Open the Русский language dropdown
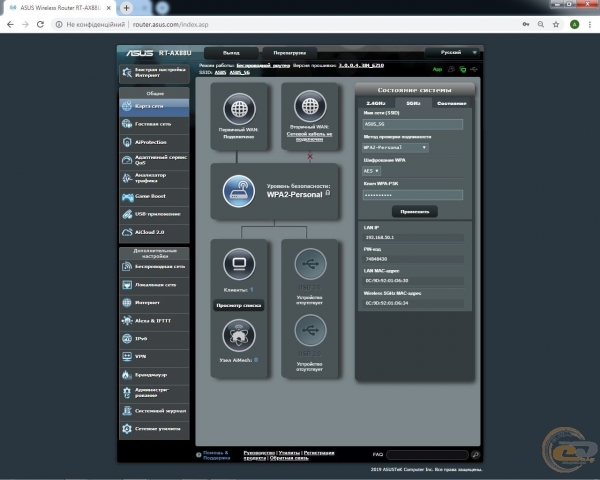Screen dimensions: 600x480 click(452, 52)
